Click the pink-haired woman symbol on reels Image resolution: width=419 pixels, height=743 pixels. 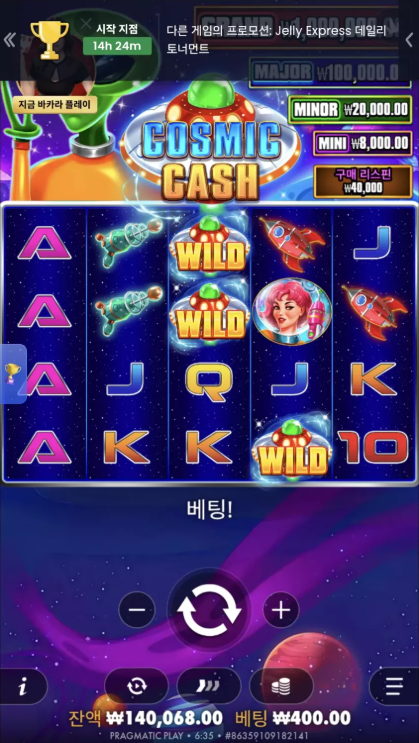[292, 311]
